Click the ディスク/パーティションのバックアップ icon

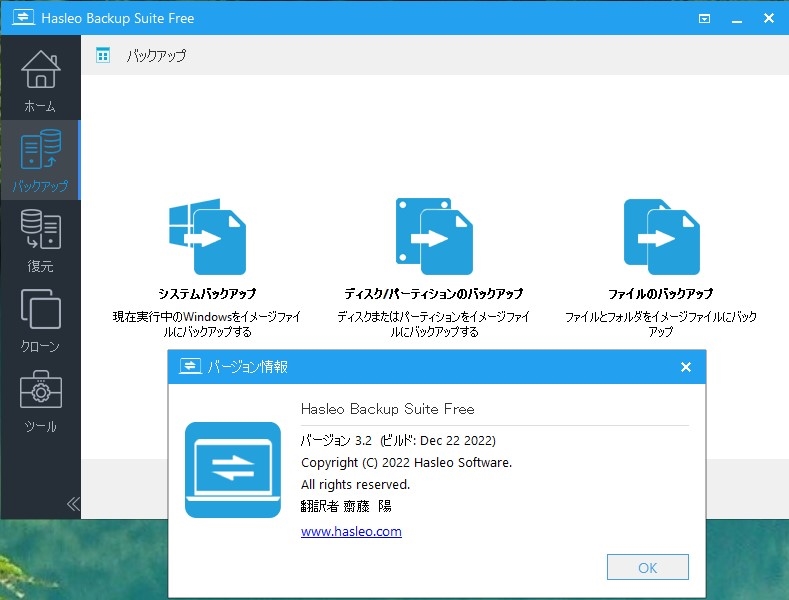click(434, 237)
